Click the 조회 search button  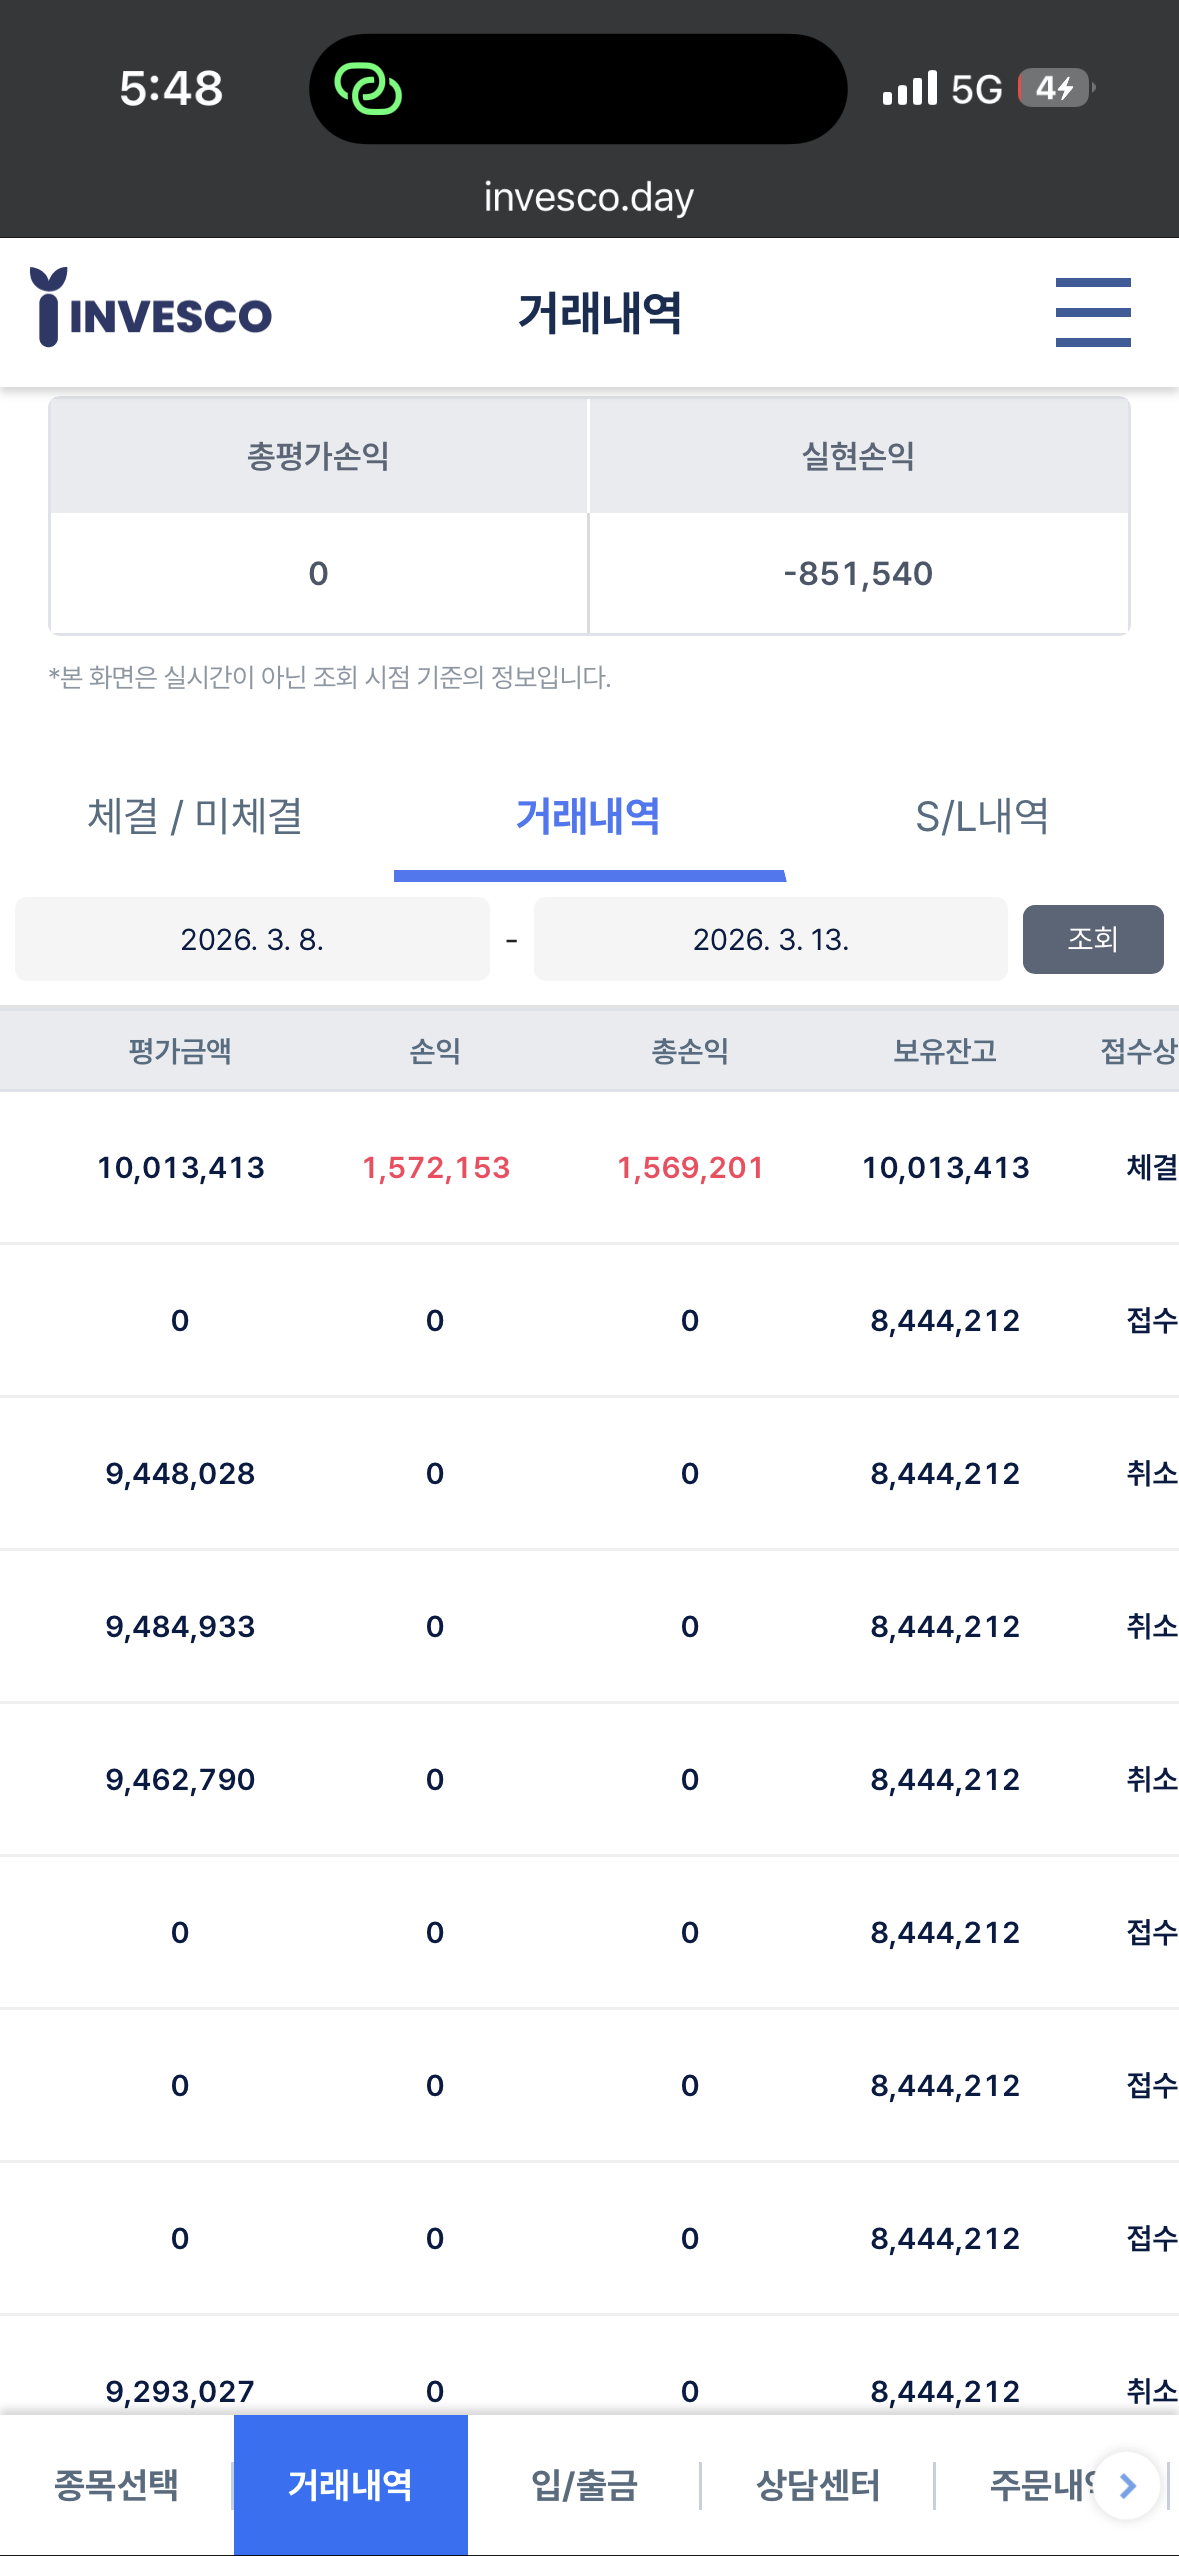(1093, 939)
